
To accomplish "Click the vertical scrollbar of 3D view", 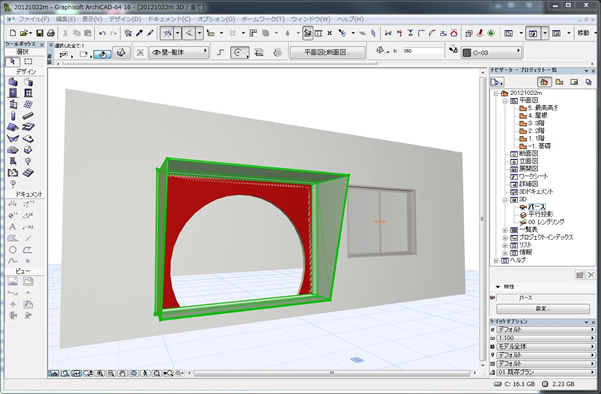I will point(483,219).
